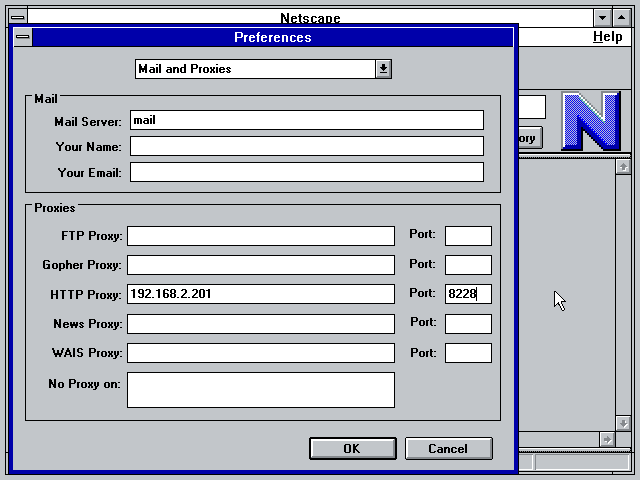Click the FTP Proxy address field
Screen dimensions: 640x480
tap(261, 236)
